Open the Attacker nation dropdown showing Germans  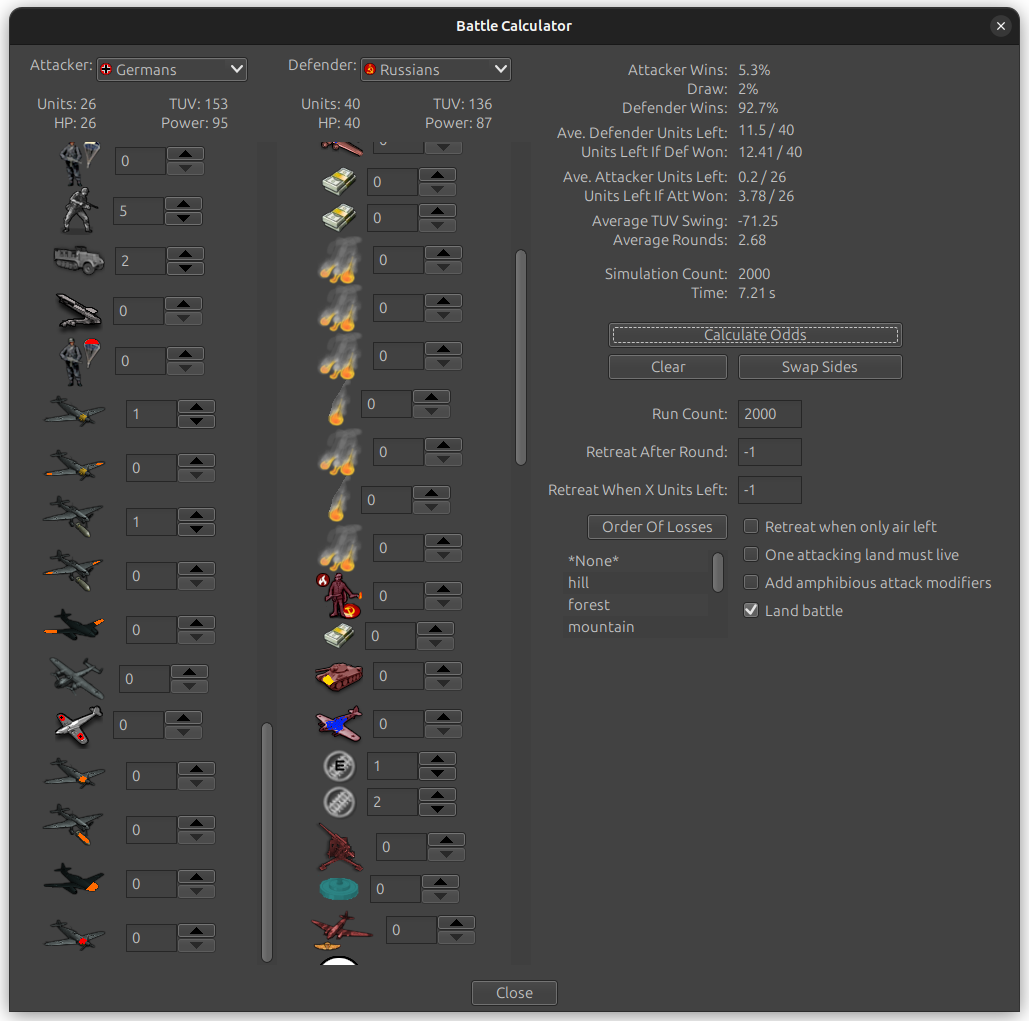pyautogui.click(x=171, y=69)
